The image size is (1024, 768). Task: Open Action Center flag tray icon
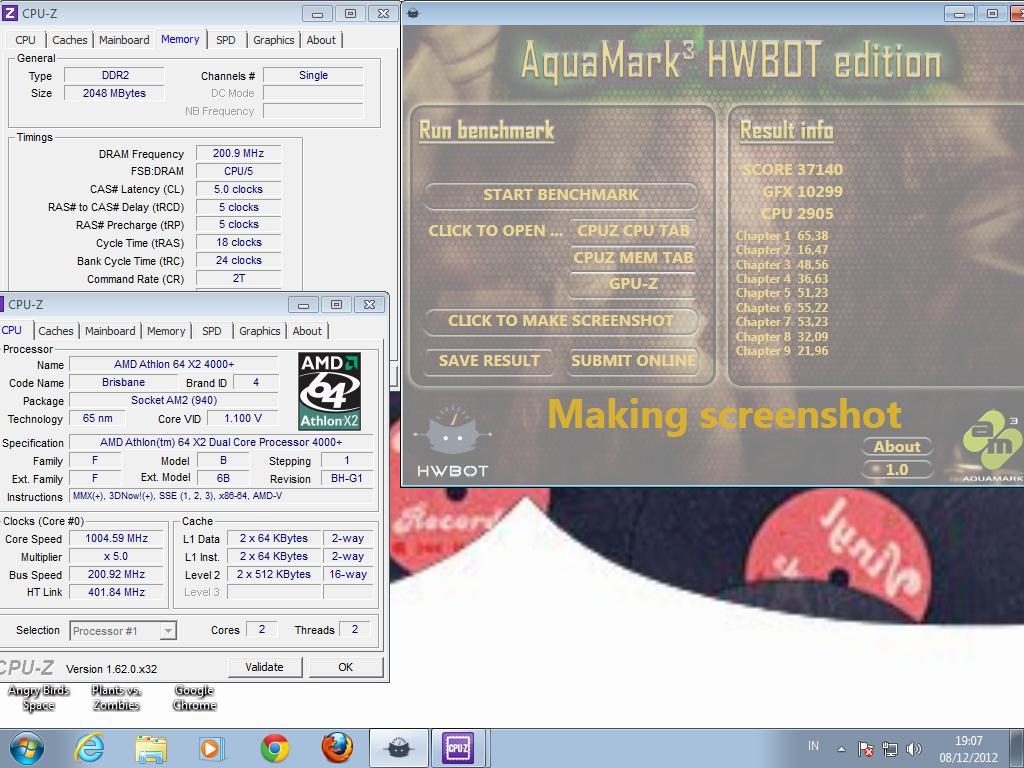click(865, 749)
